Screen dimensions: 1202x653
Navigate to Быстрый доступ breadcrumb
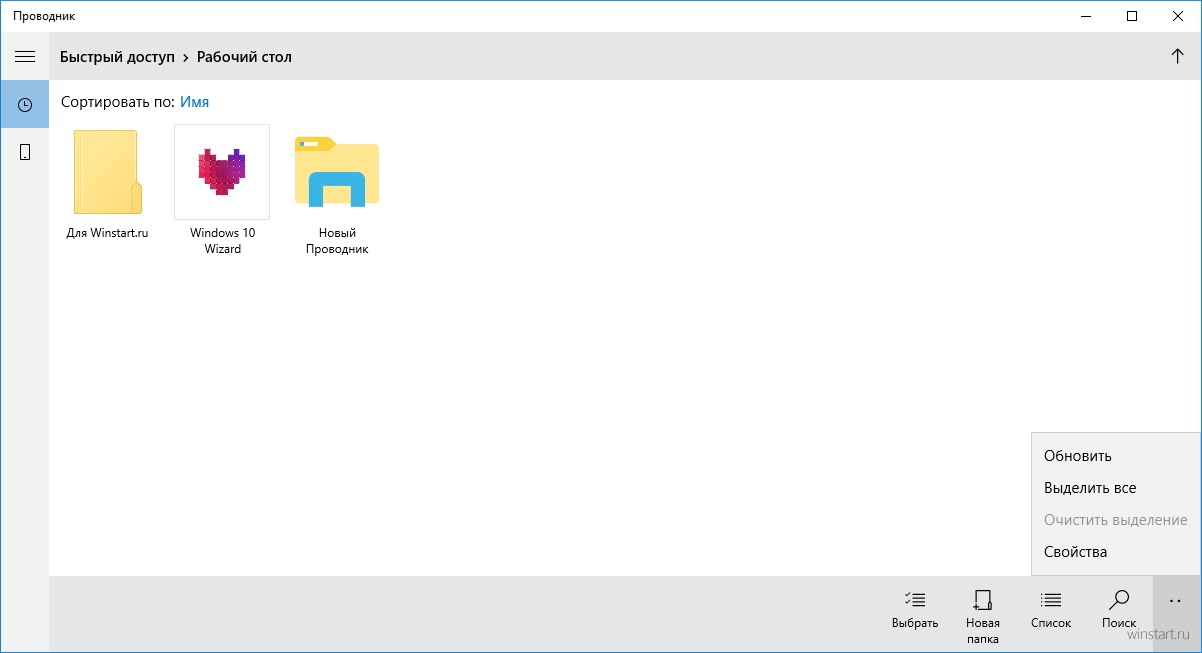coord(117,57)
